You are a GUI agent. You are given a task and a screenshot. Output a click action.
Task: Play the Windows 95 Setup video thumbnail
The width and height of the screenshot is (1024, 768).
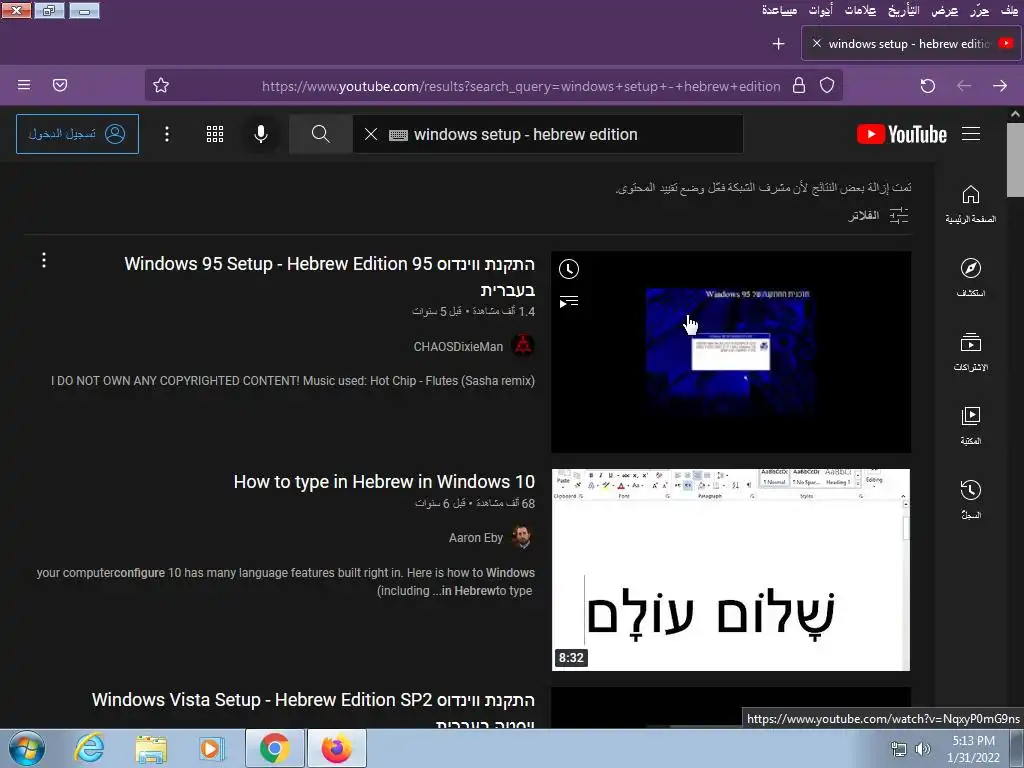[731, 352]
